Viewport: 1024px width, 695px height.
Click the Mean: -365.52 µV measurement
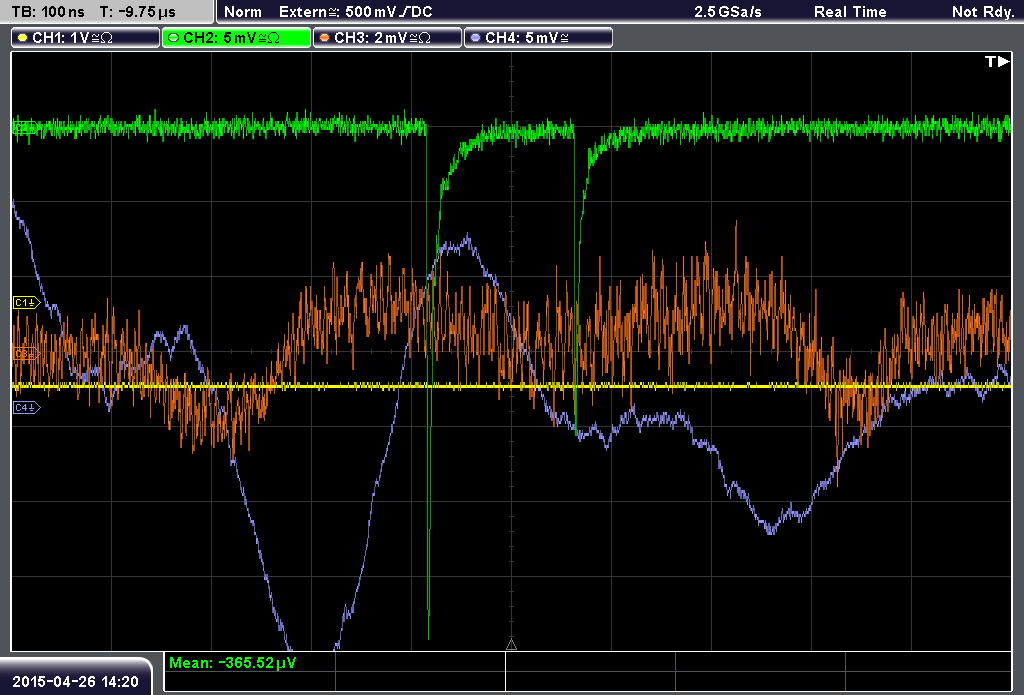[232, 663]
